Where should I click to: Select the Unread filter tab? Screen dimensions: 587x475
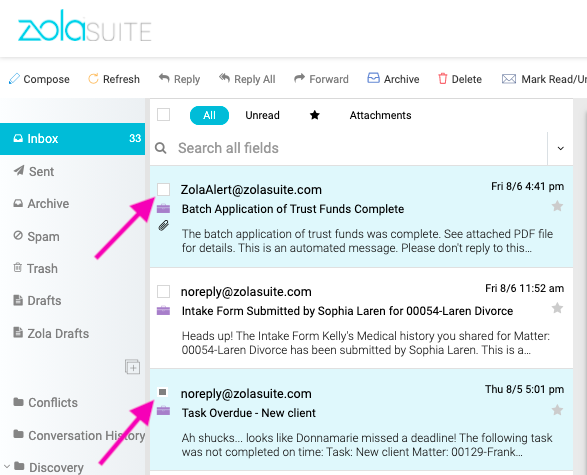262,115
